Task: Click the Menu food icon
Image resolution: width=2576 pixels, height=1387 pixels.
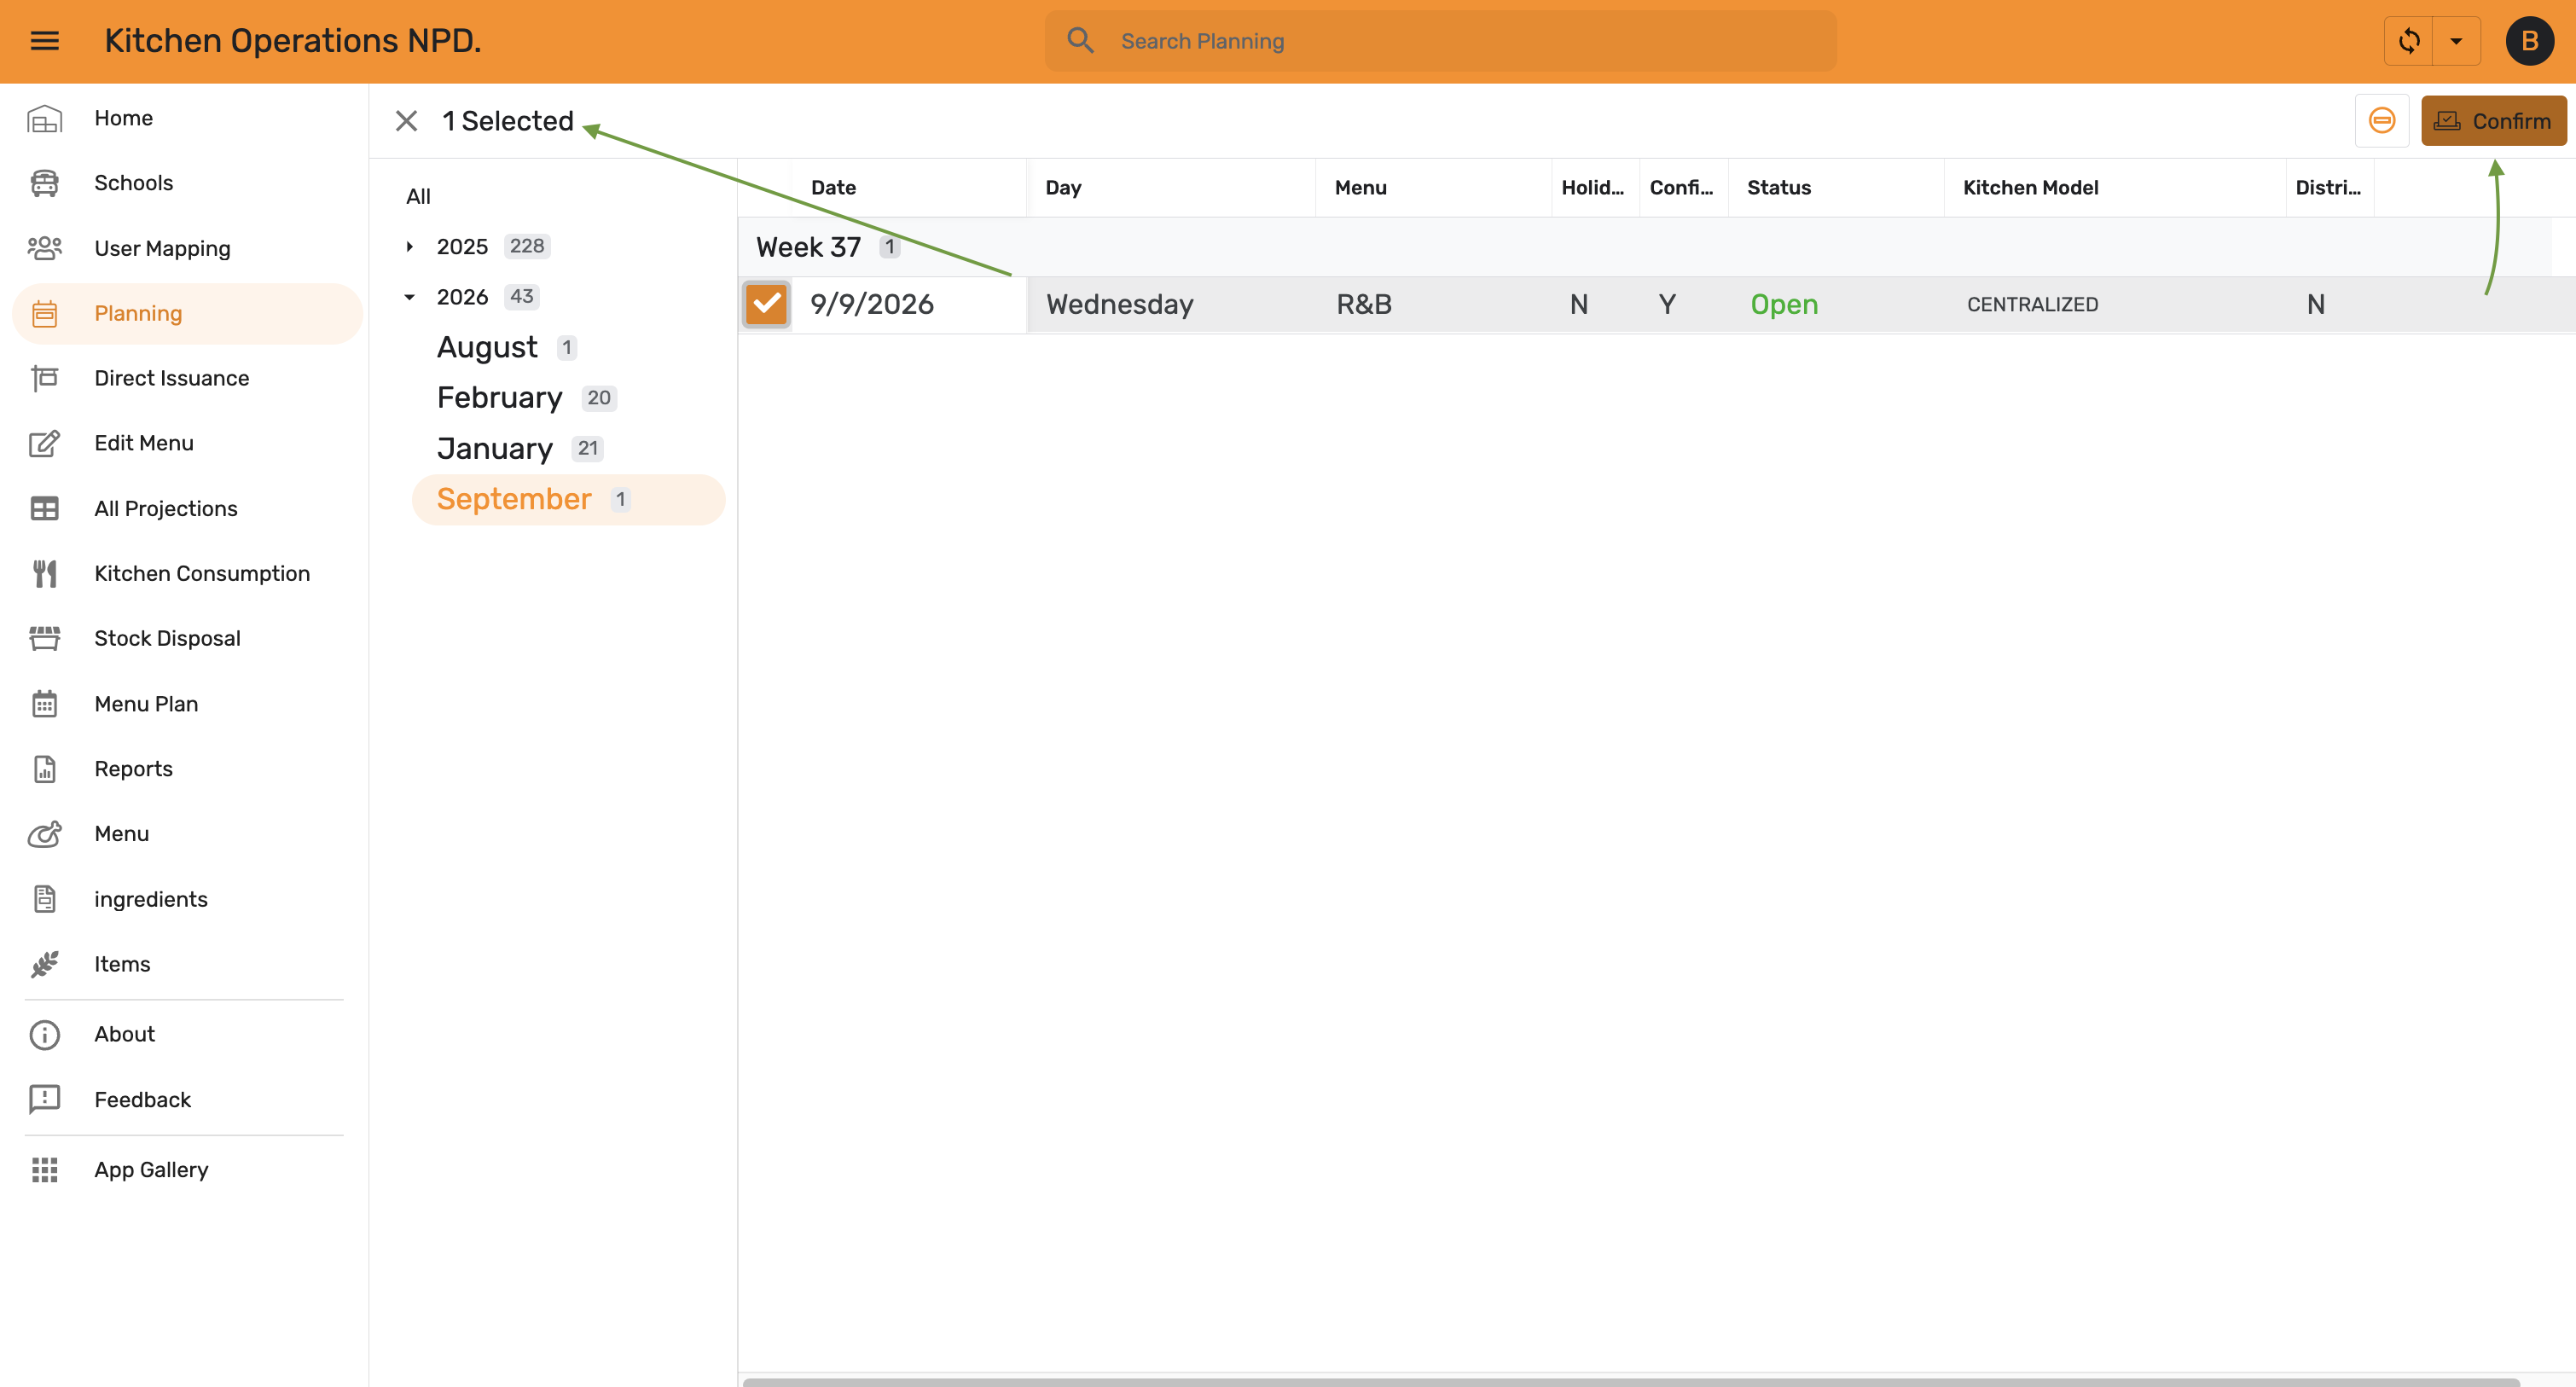Action: click(45, 834)
